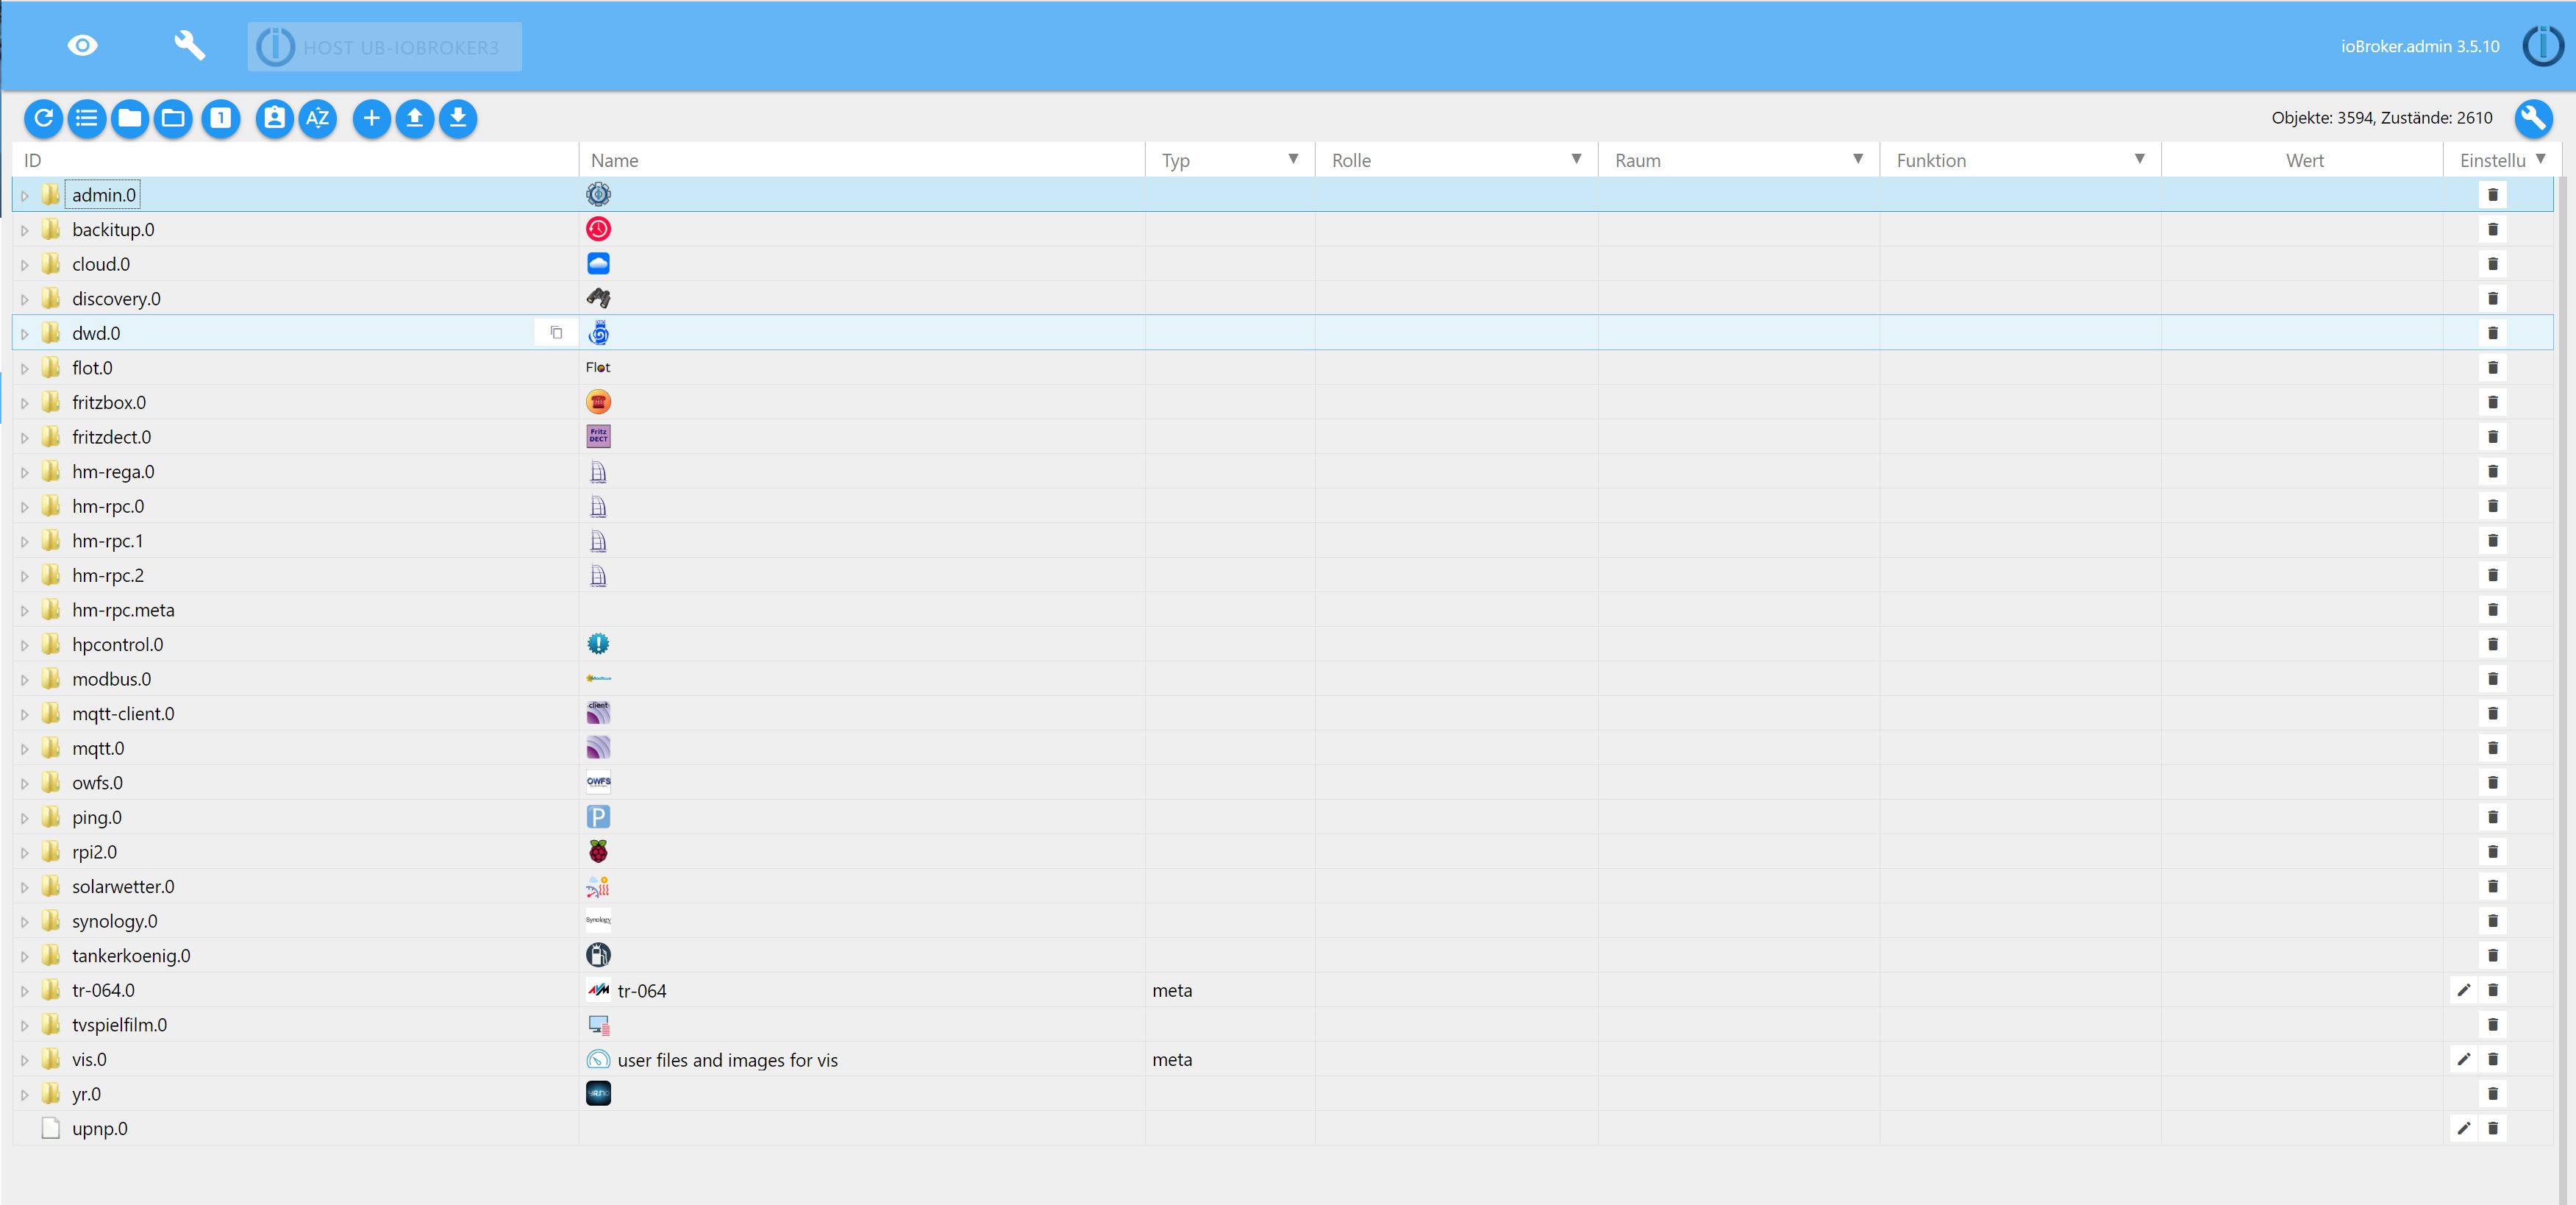2576x1205 pixels.
Task: Toggle expert mode with the ID-badge button
Action: click(x=274, y=119)
